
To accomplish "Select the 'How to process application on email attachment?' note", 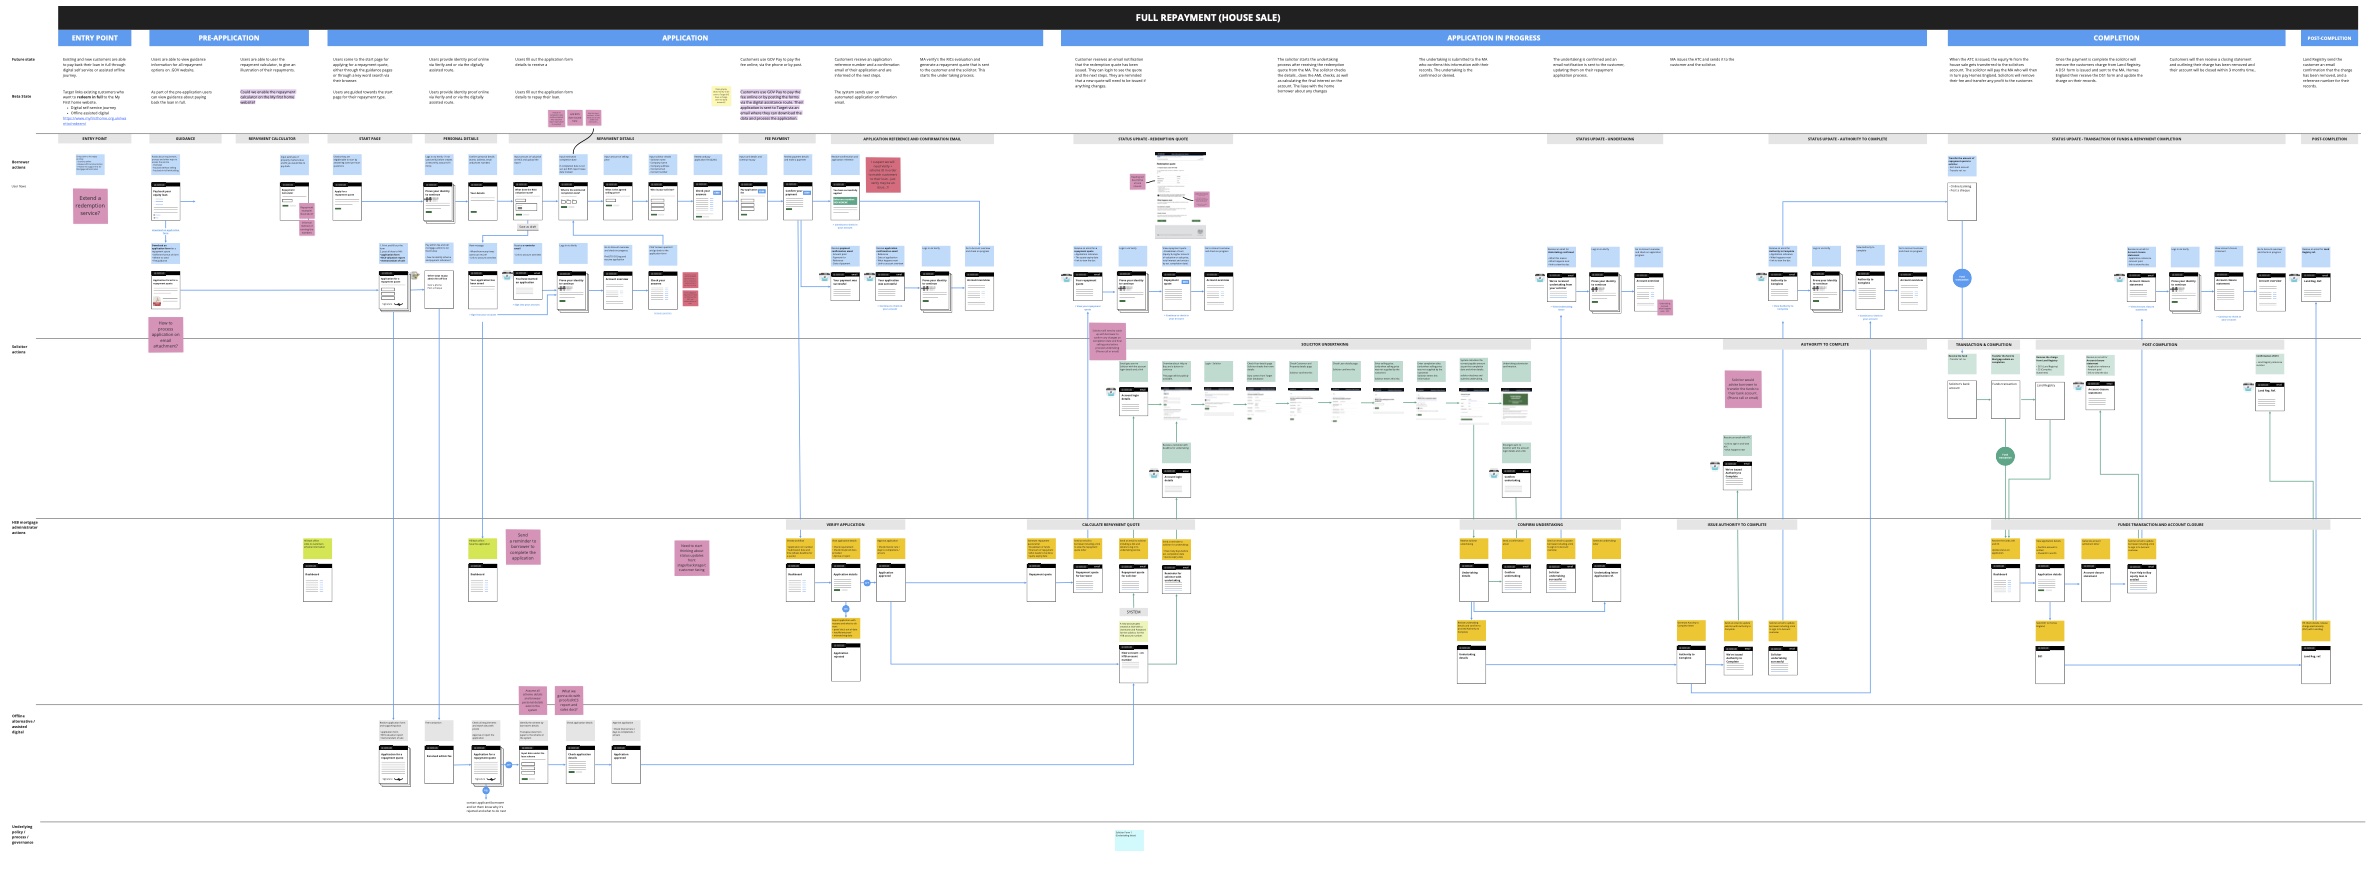I will click(x=166, y=335).
